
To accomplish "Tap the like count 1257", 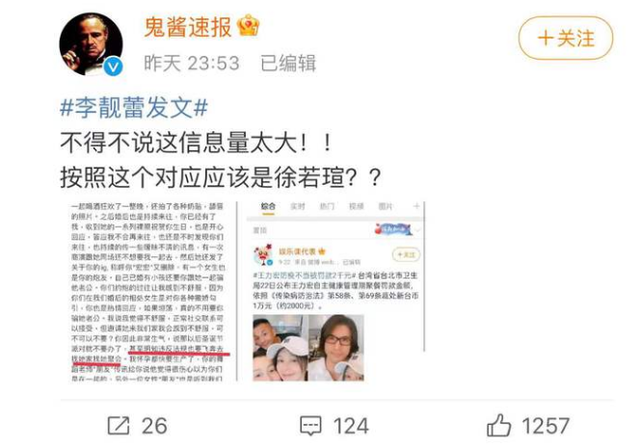I will 546,426.
